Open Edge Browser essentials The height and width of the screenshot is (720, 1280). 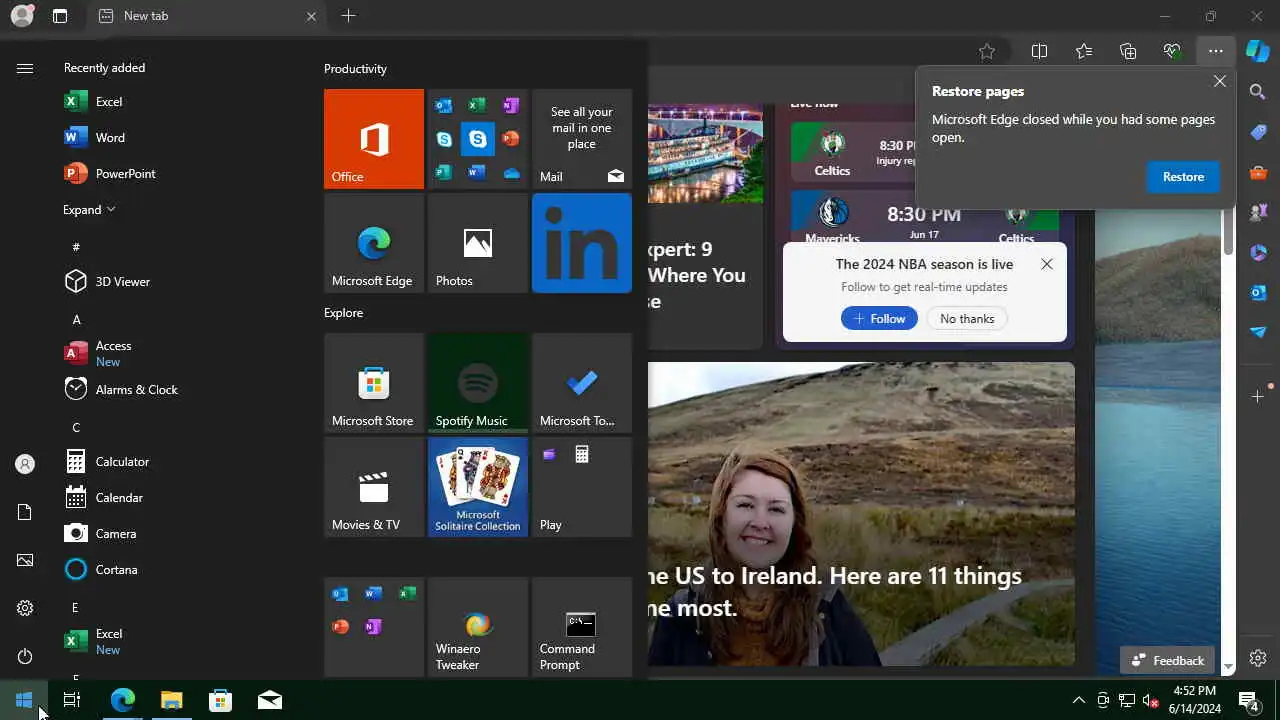pyautogui.click(x=1172, y=51)
